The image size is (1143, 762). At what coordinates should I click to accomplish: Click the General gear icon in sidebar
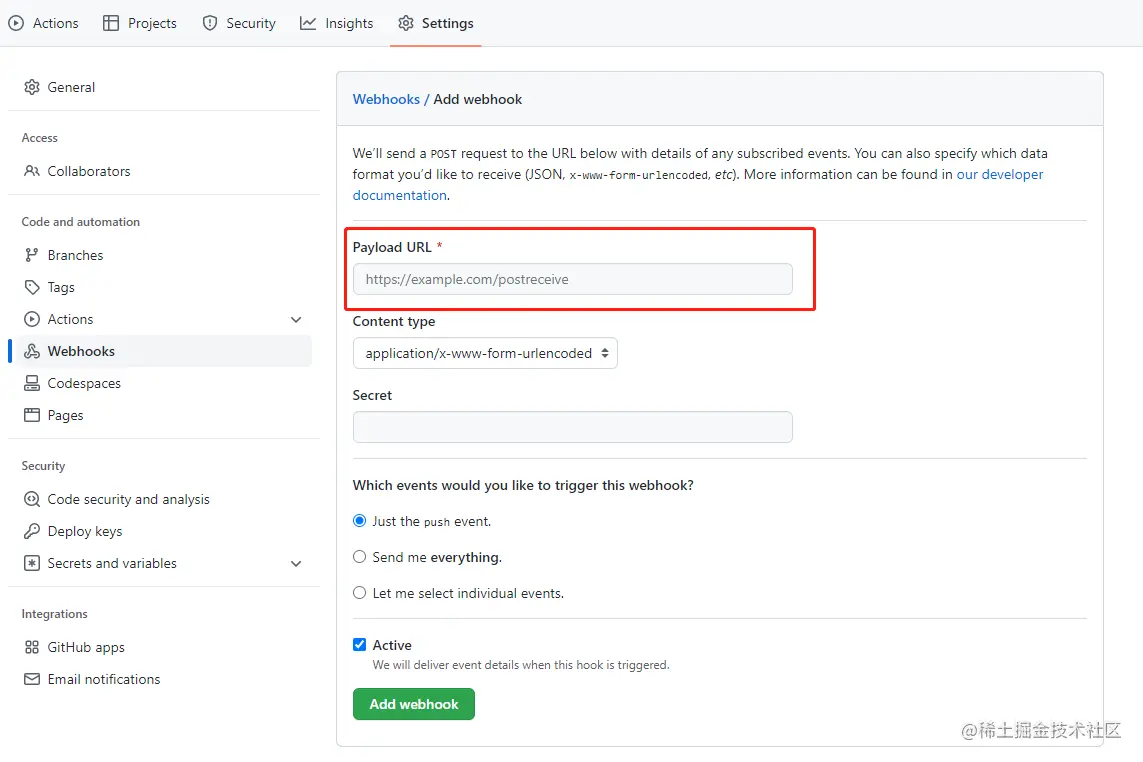32,88
